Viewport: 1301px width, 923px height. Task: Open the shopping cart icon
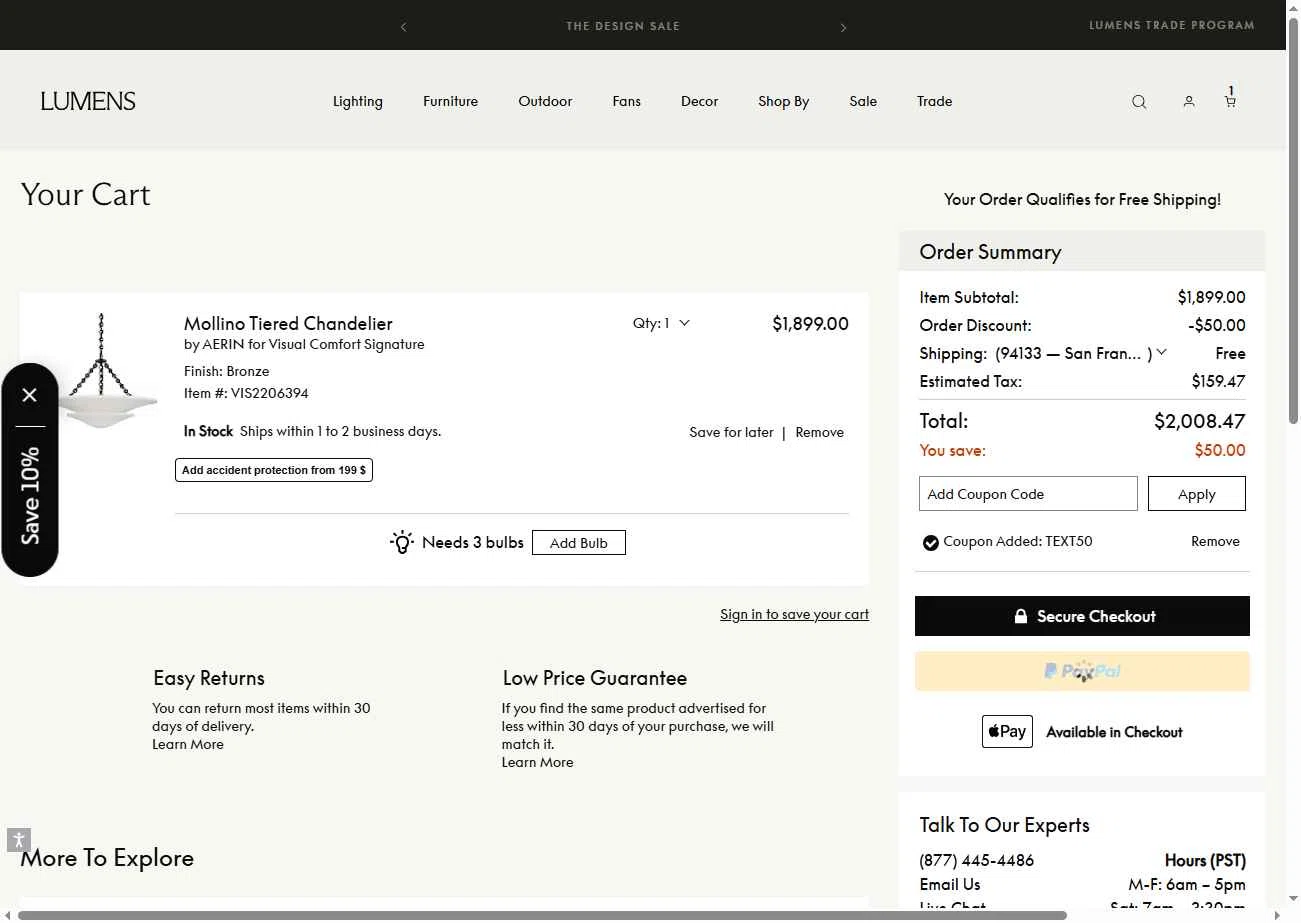pyautogui.click(x=1230, y=100)
